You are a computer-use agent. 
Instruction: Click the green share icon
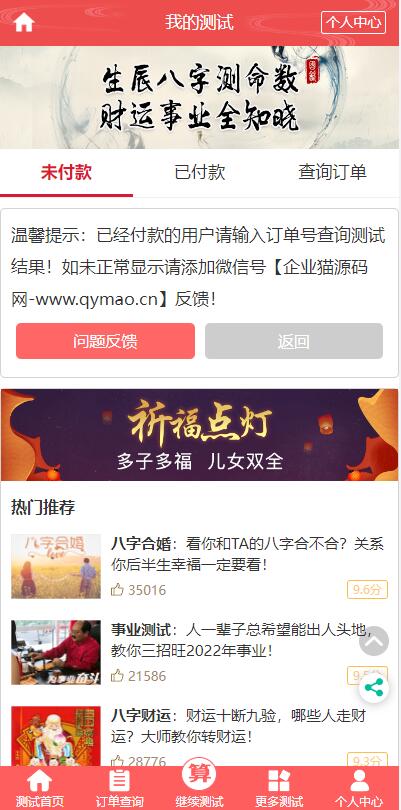[x=374, y=688]
